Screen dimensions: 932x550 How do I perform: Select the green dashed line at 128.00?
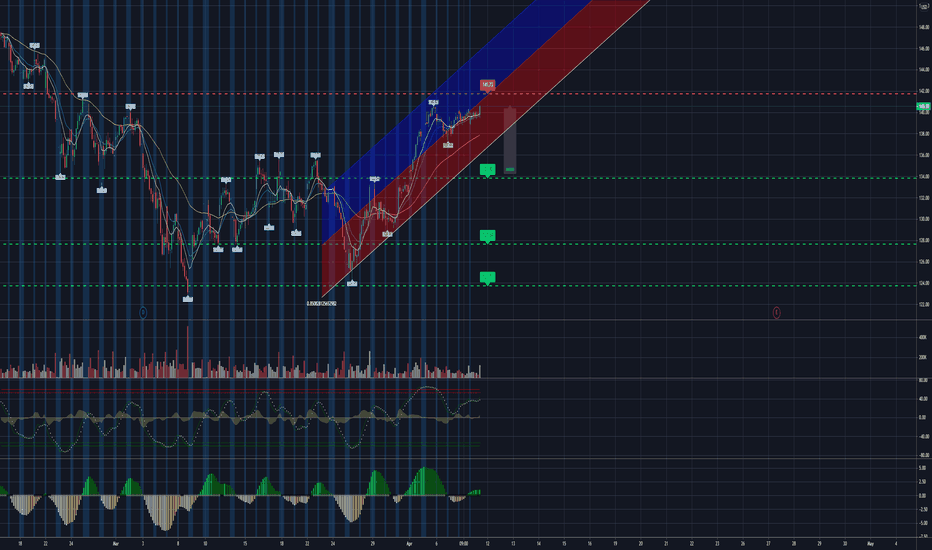458,244
